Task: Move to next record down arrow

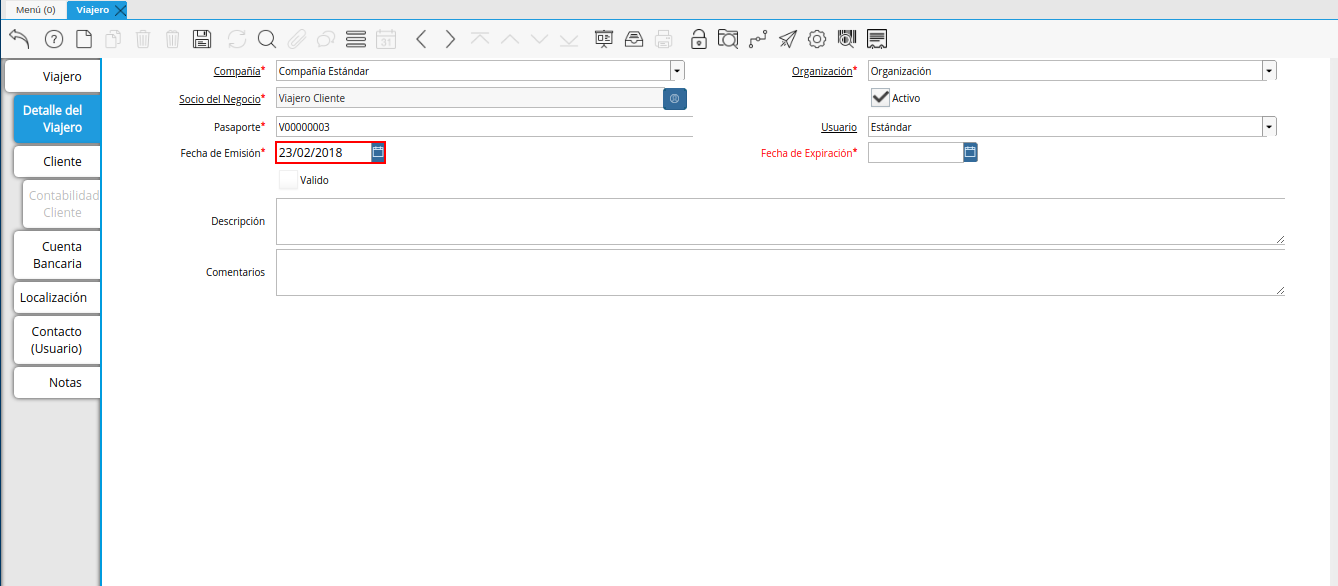Action: [539, 39]
